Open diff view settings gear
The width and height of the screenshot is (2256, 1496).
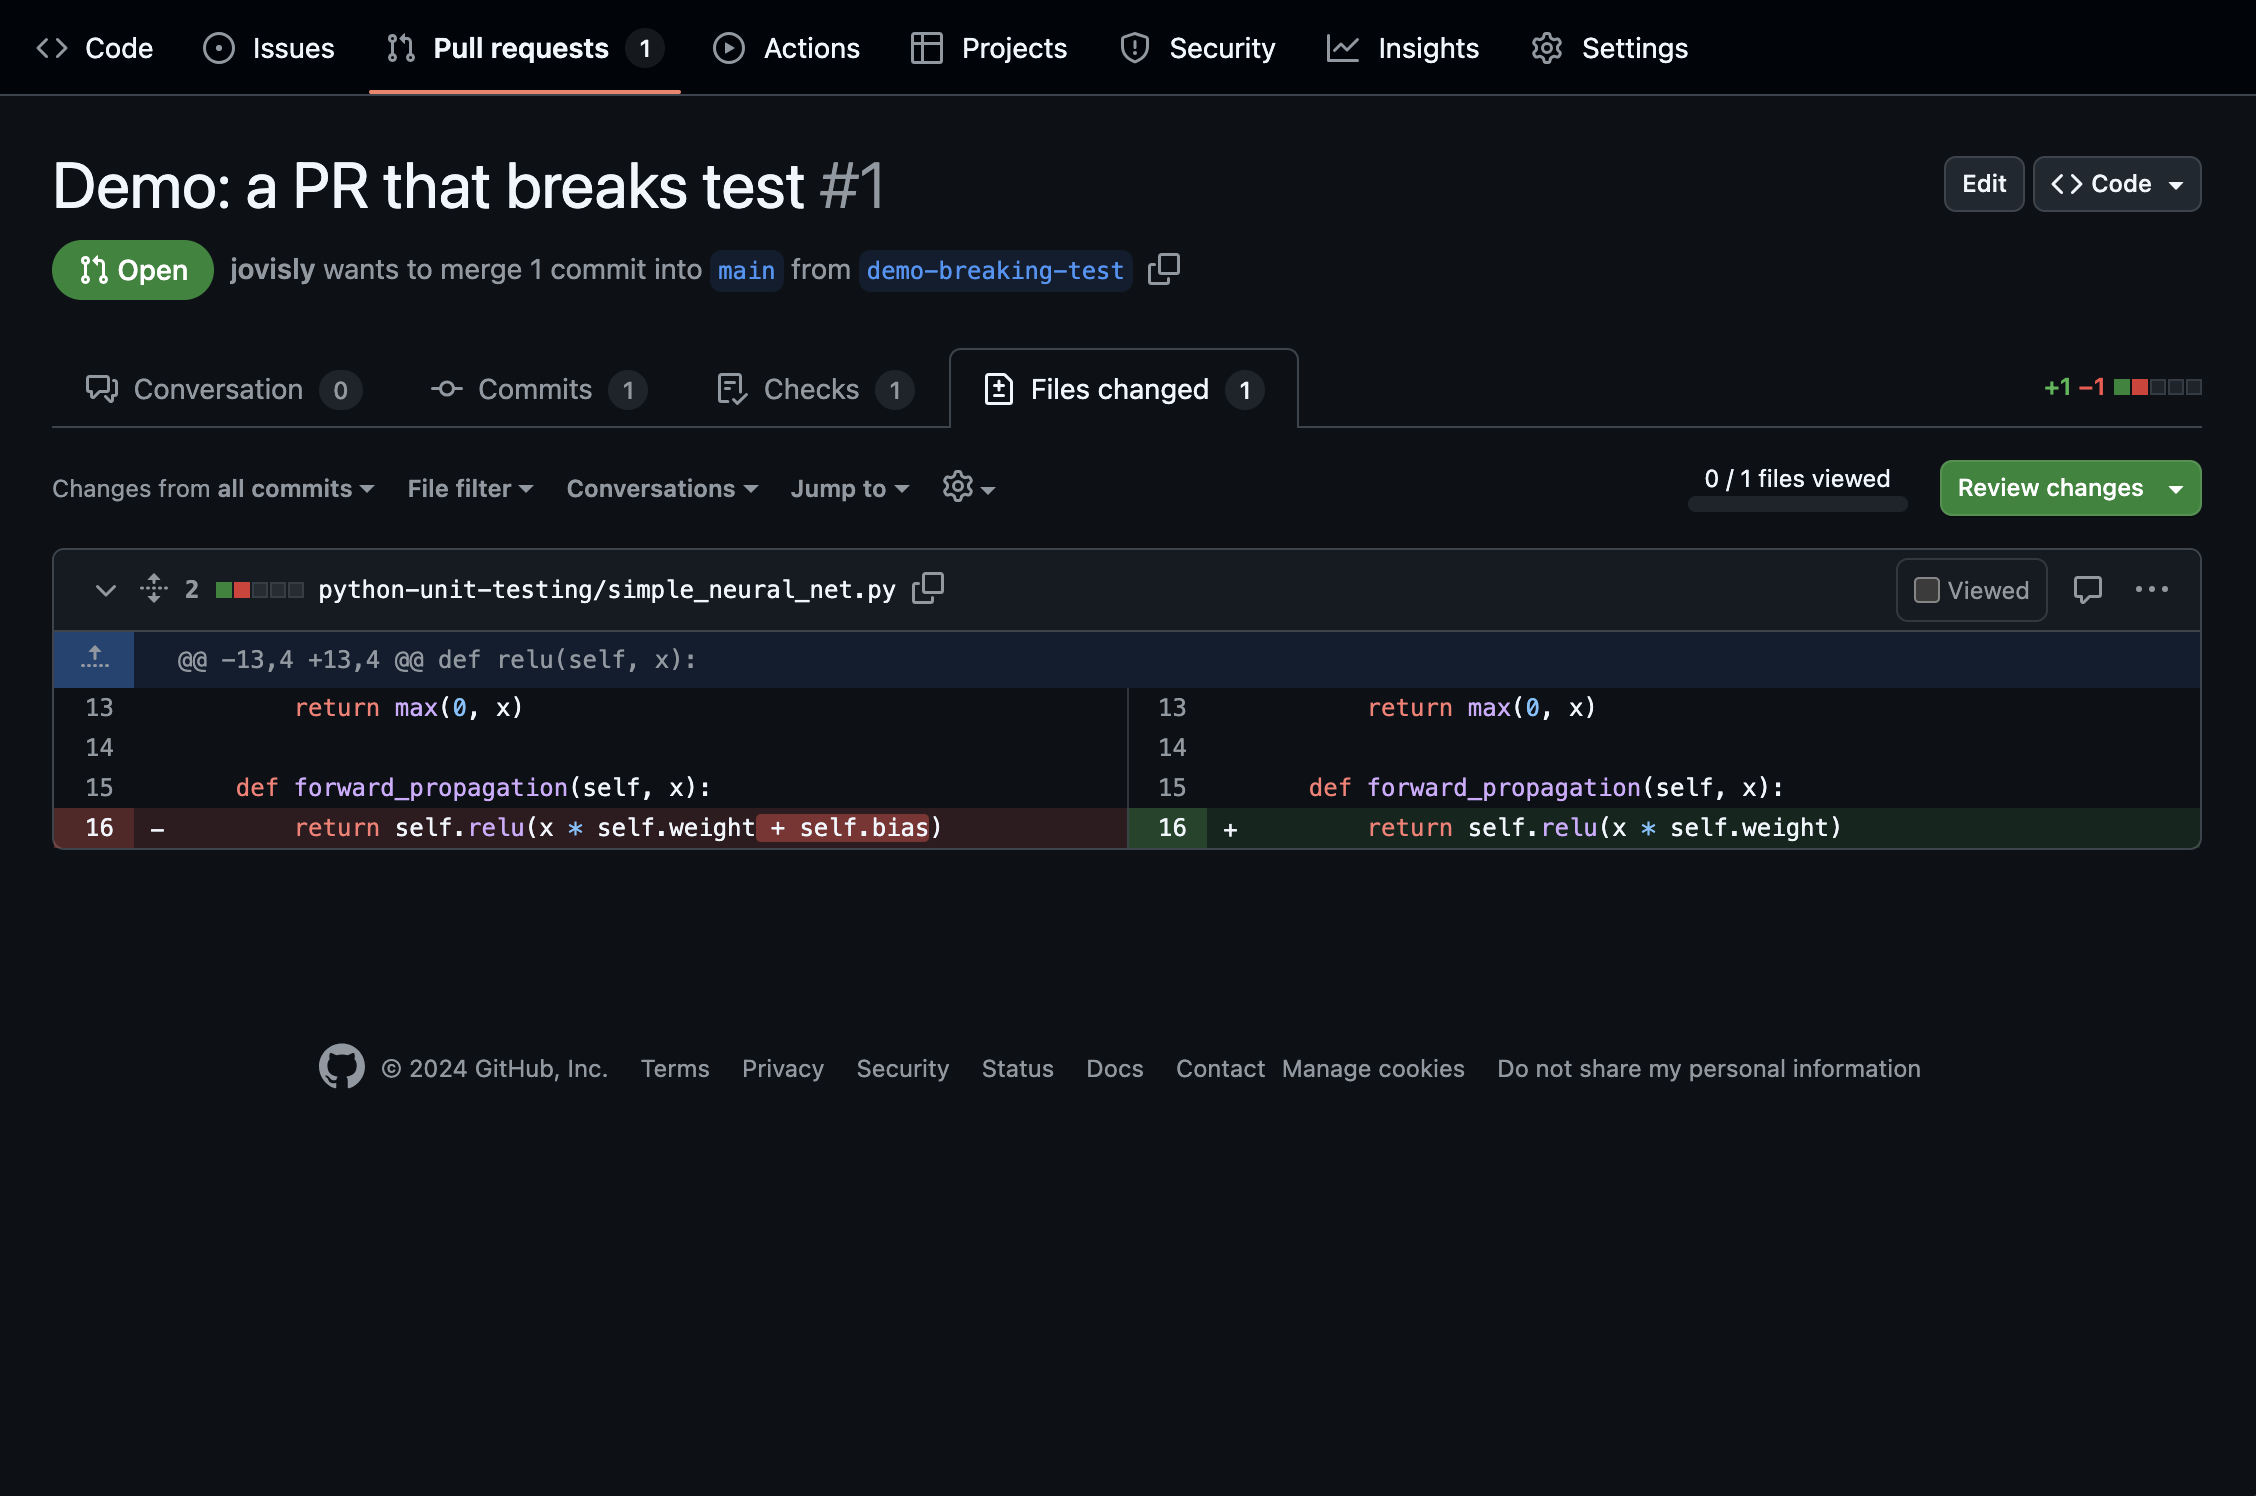coord(968,488)
